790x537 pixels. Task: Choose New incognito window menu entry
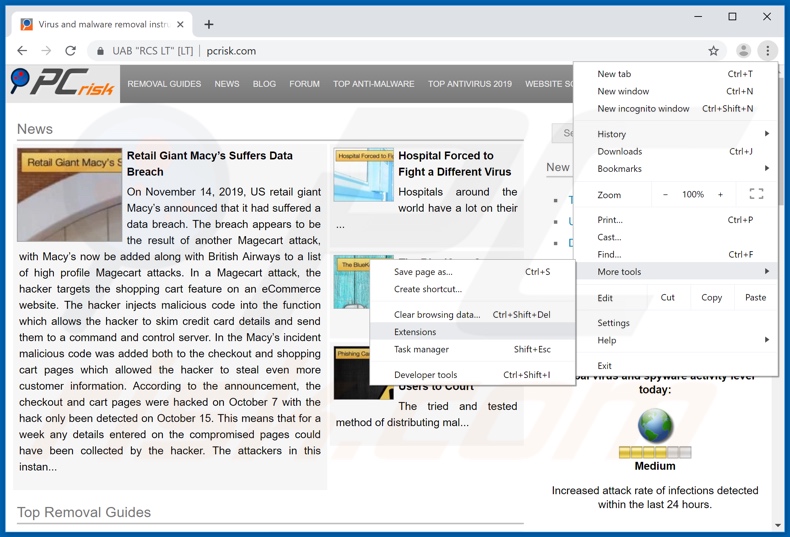[643, 109]
